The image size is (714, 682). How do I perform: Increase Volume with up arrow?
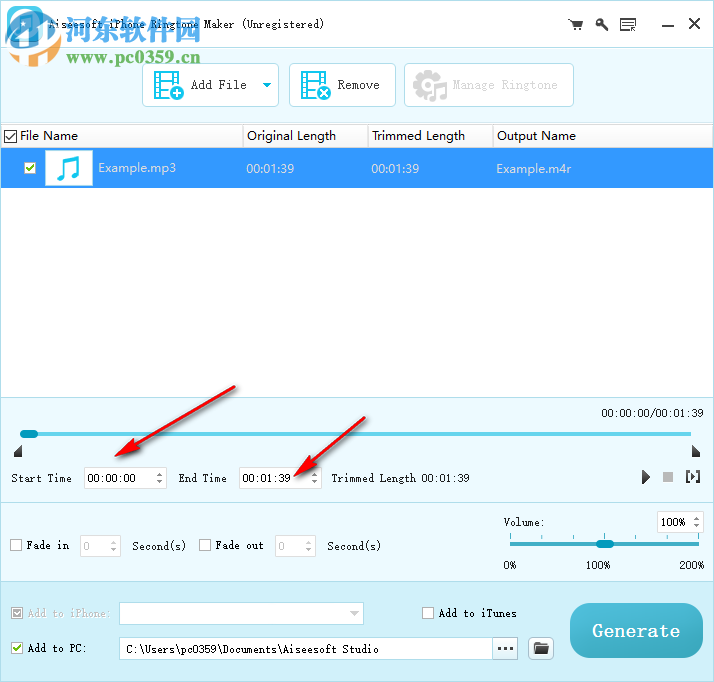696,518
